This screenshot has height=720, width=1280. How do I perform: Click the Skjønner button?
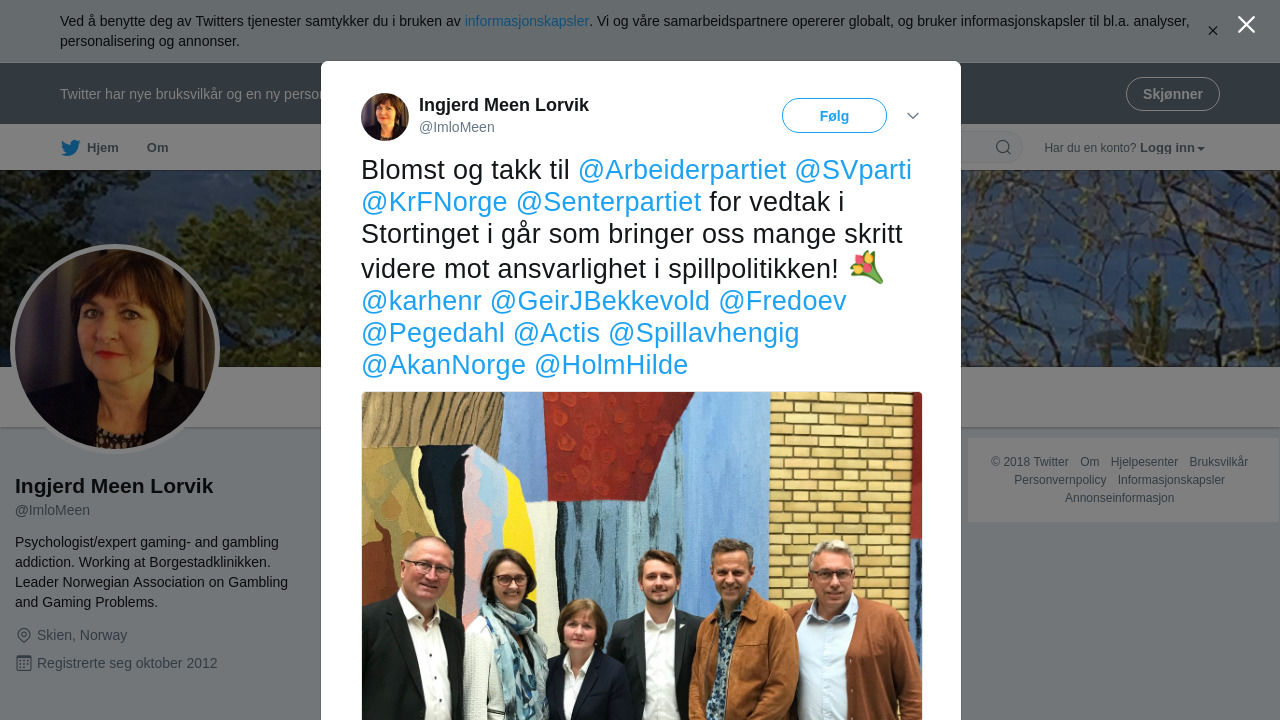(1172, 94)
